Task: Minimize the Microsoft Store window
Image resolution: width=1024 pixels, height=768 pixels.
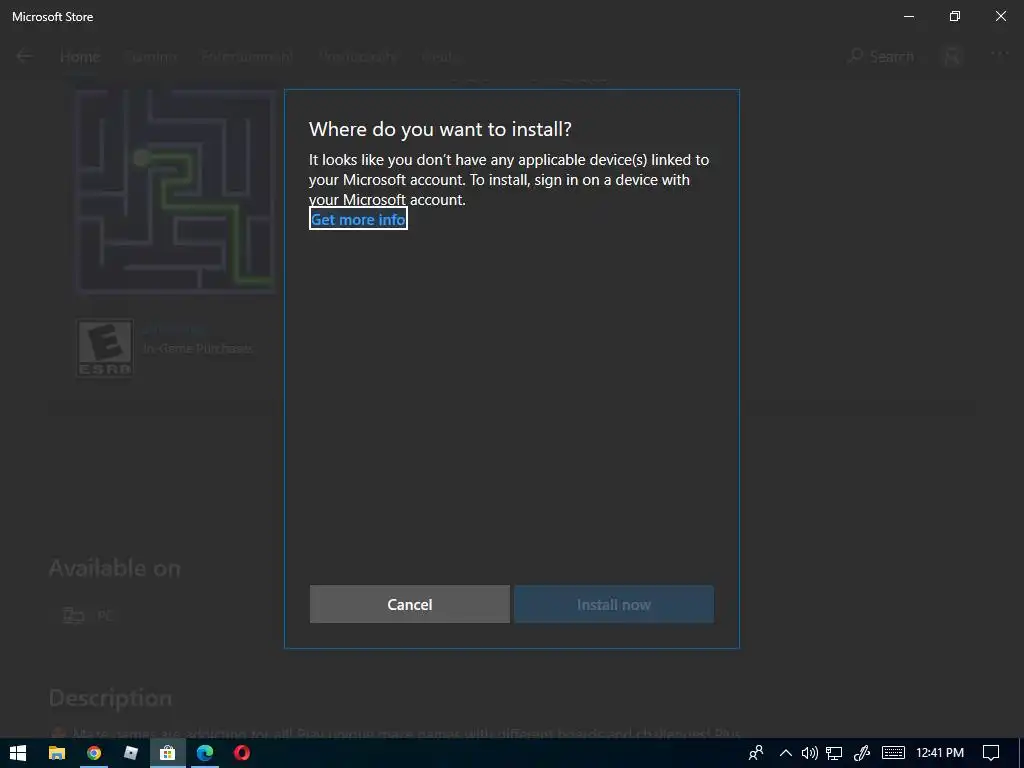Action: click(x=908, y=16)
